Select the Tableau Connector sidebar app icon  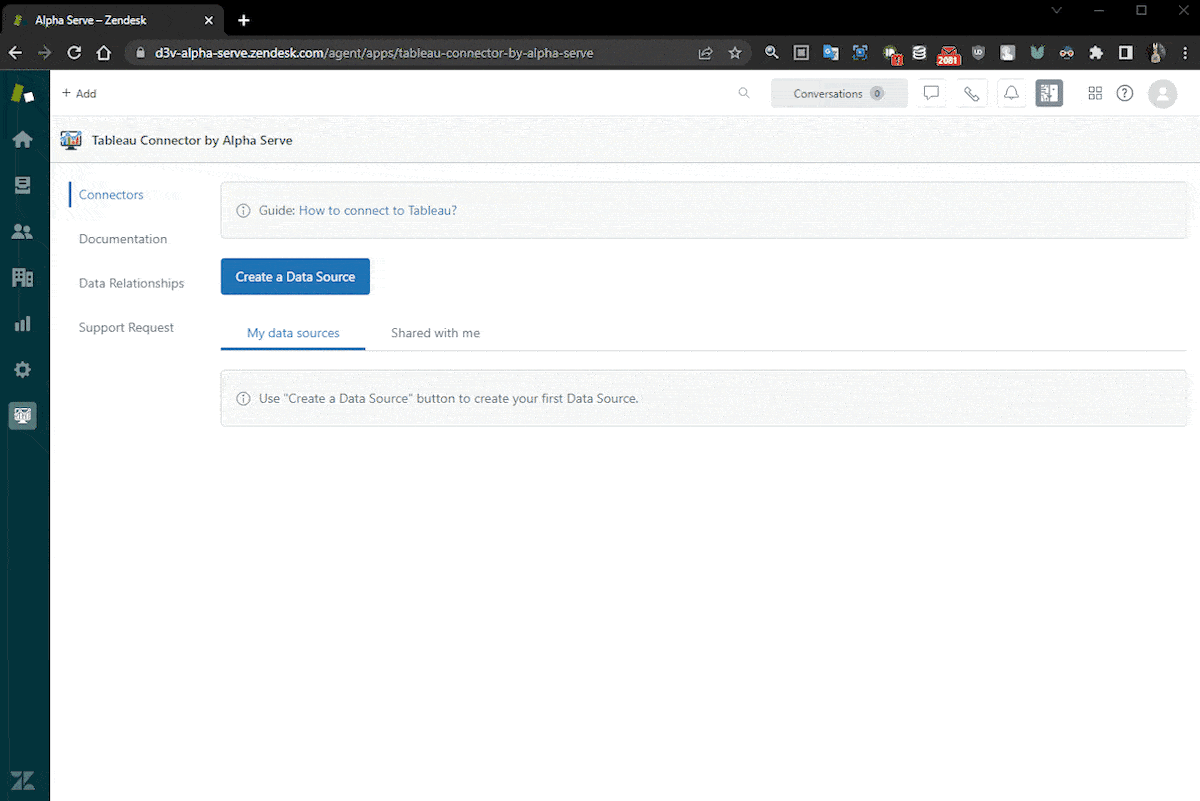coord(22,415)
